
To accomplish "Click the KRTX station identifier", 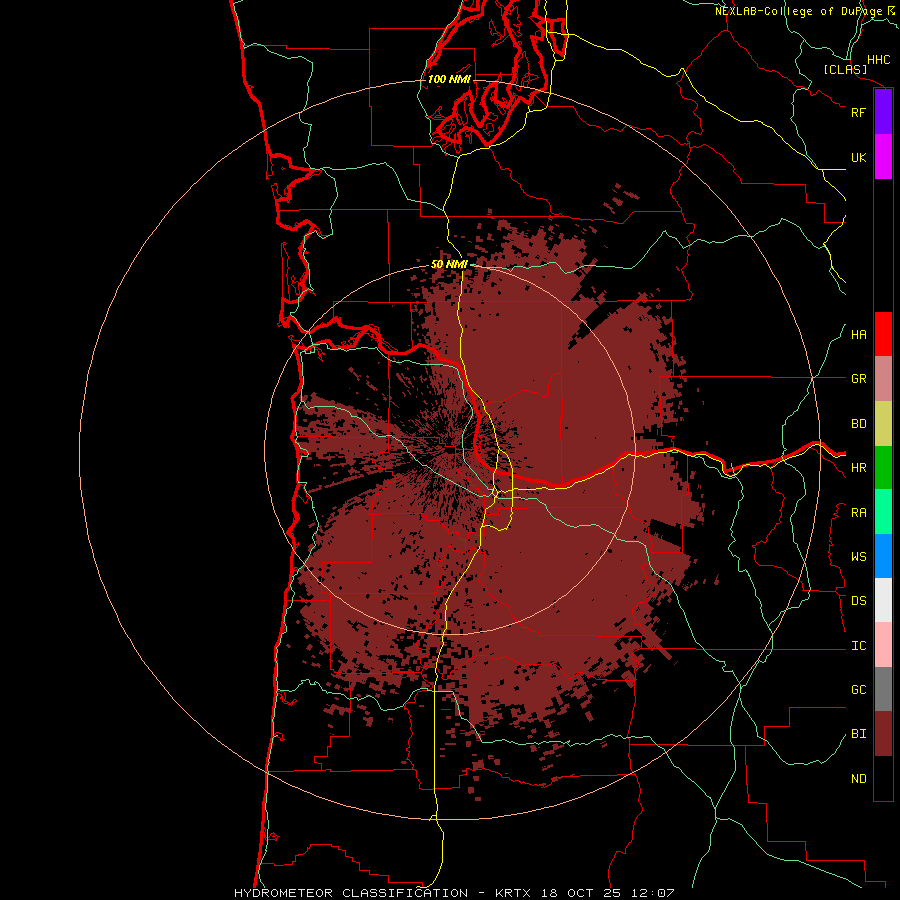I will pos(513,893).
